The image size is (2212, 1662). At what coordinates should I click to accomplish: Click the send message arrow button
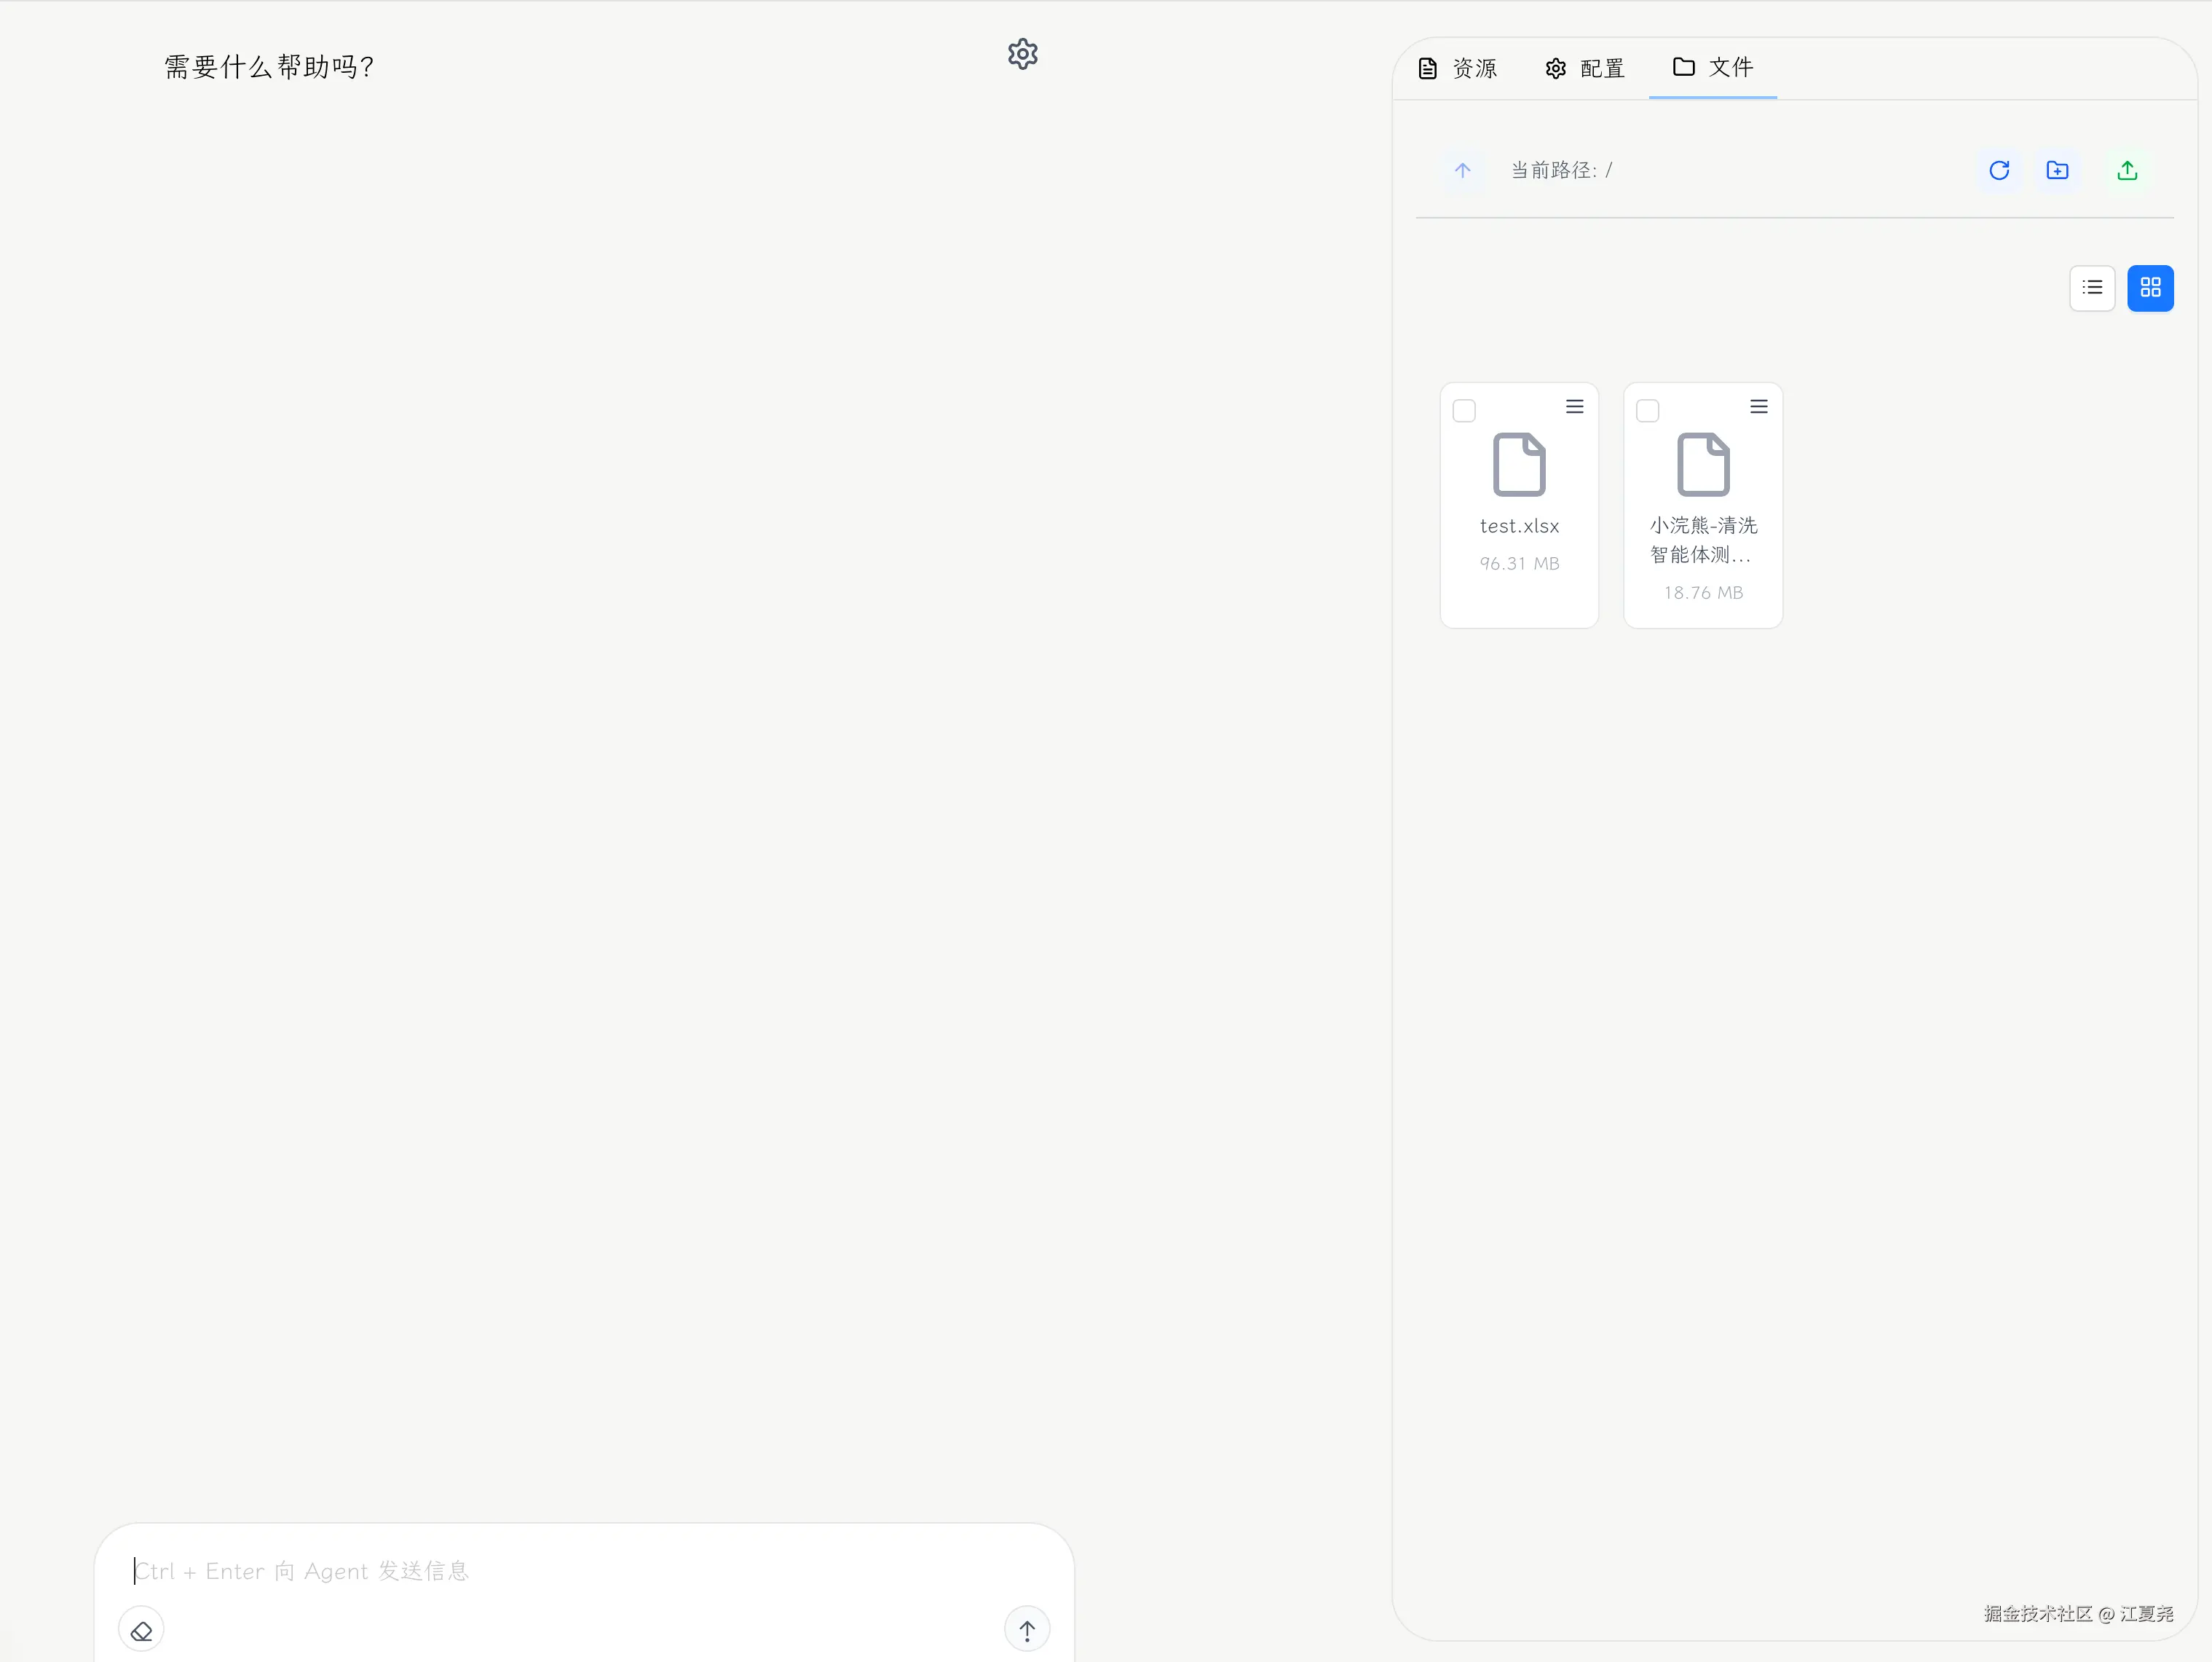(1027, 1631)
